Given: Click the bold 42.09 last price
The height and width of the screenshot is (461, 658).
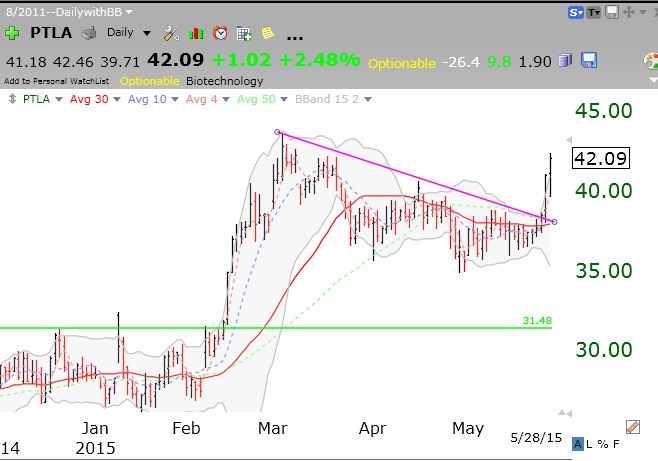Looking at the screenshot, I should click(176, 60).
